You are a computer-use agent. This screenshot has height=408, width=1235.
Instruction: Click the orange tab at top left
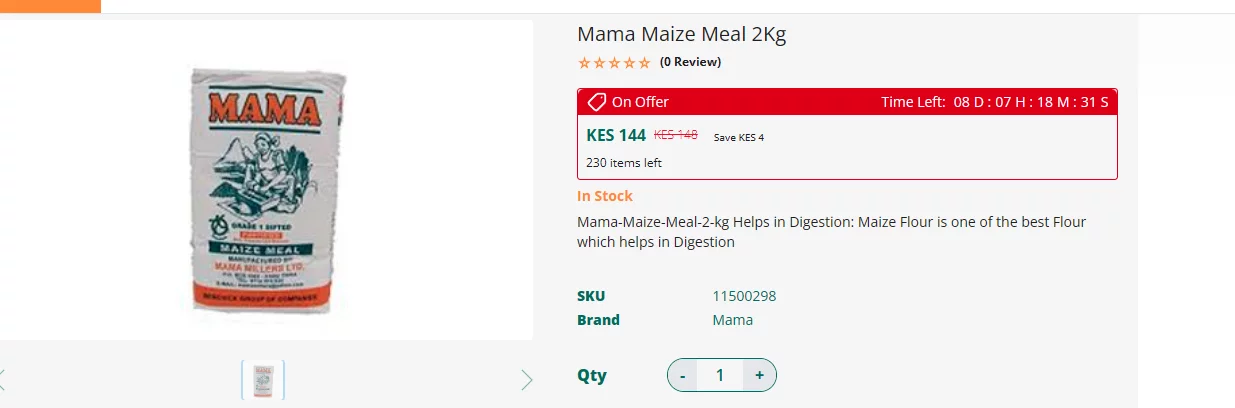(50, 6)
